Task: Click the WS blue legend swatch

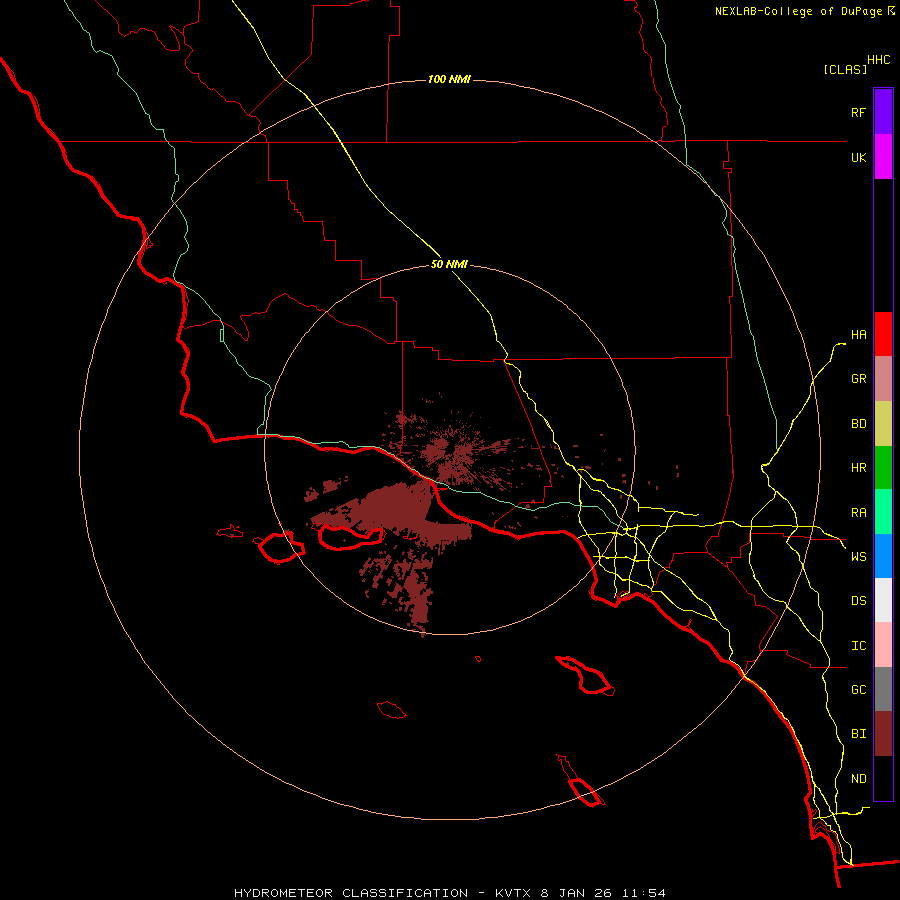Action: pyautogui.click(x=883, y=556)
